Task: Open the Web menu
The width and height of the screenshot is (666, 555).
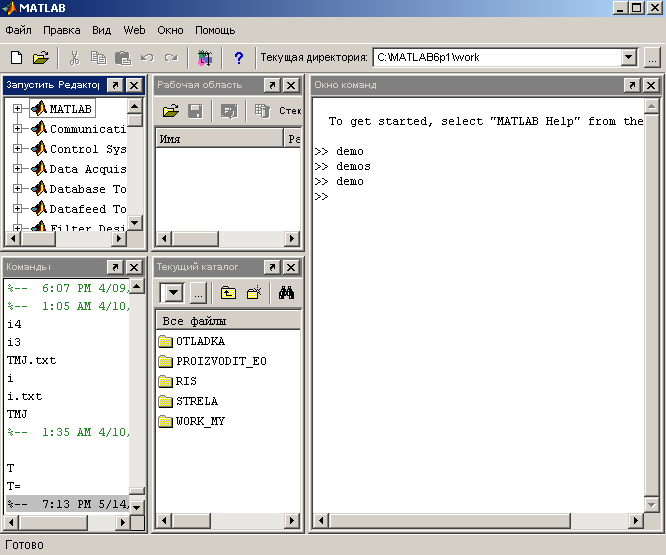Action: click(x=134, y=30)
